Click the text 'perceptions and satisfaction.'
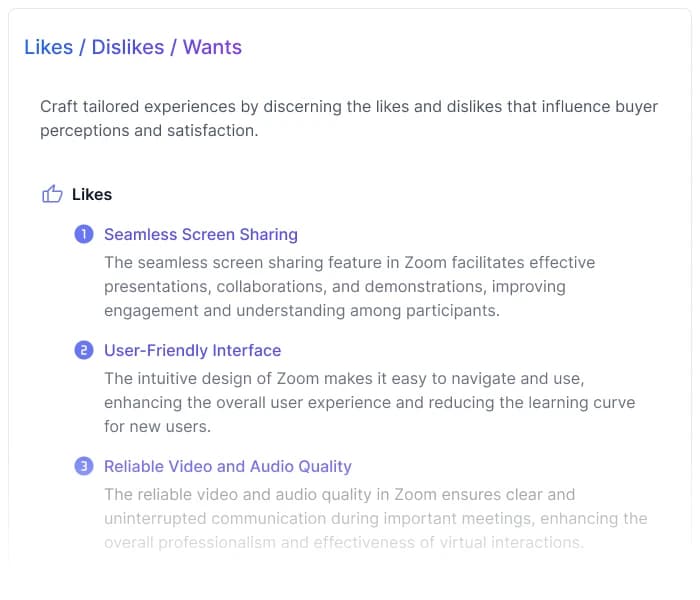This screenshot has height=600, width=700. (149, 130)
